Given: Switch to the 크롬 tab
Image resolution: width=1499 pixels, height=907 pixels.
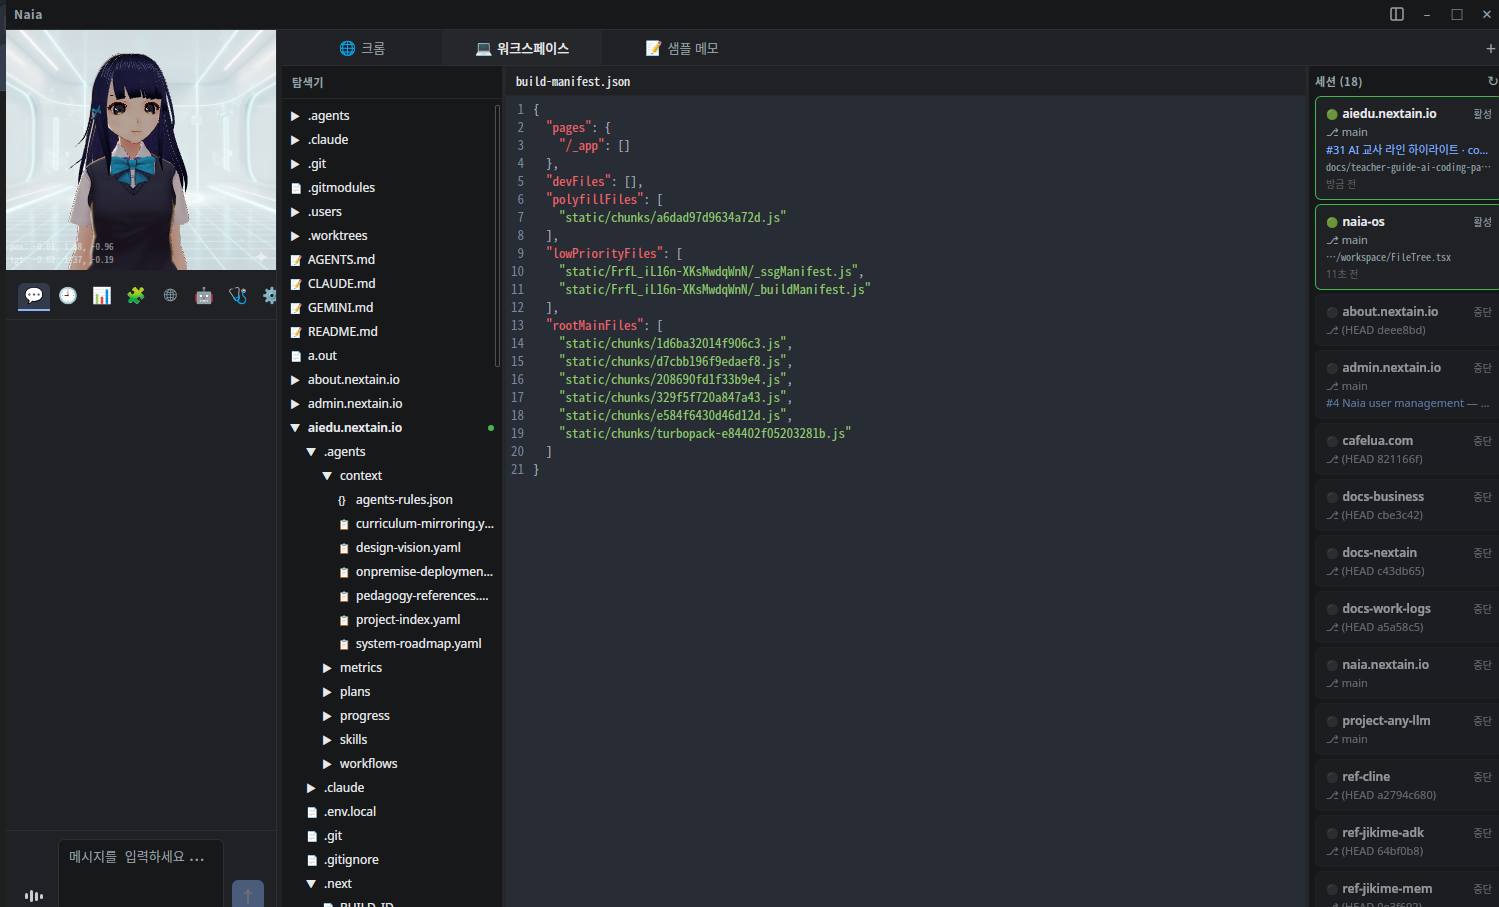Looking at the screenshot, I should 362,48.
